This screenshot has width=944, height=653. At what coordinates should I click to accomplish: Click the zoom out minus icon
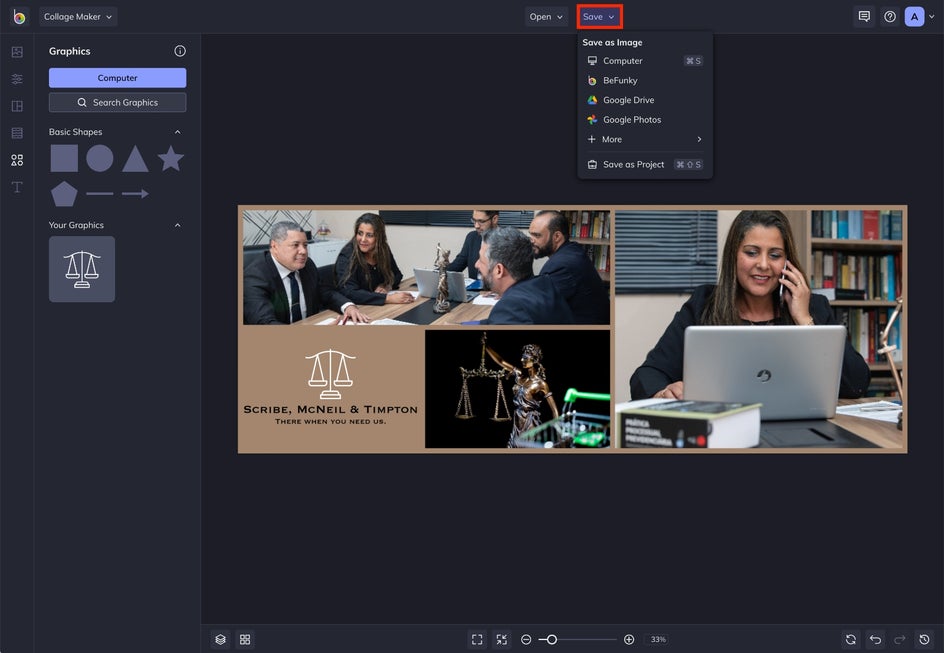pyautogui.click(x=526, y=639)
